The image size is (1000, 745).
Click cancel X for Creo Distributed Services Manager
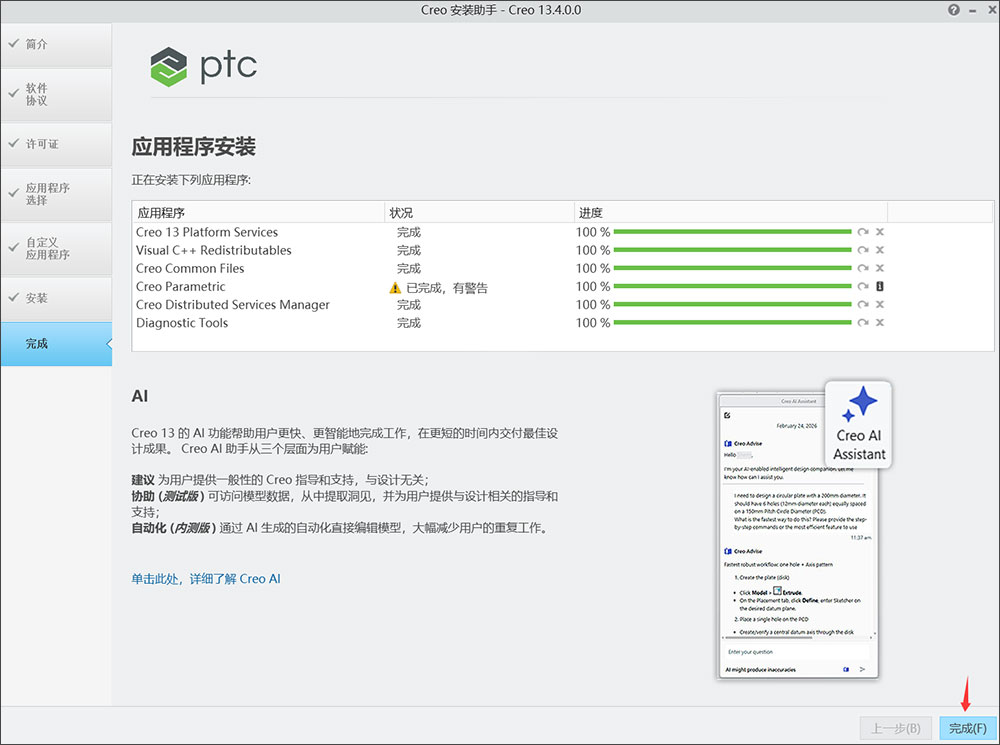click(880, 304)
